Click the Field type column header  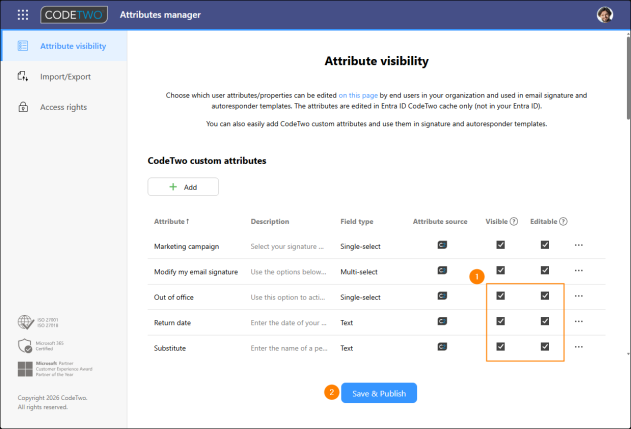pyautogui.click(x=357, y=221)
